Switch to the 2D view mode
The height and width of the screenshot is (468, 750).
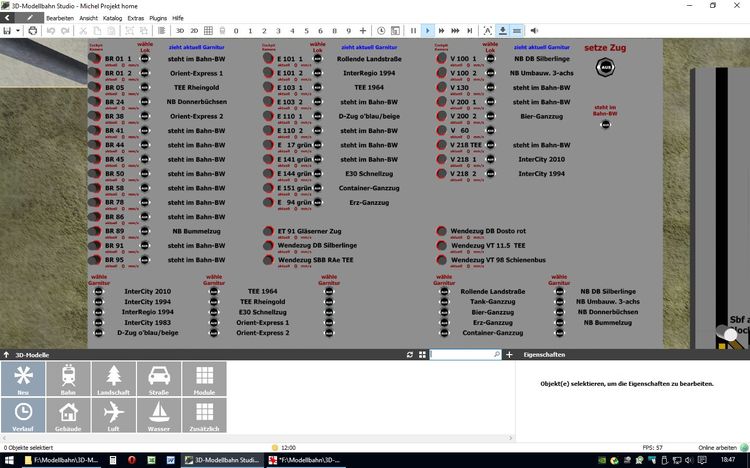pyautogui.click(x=194, y=31)
